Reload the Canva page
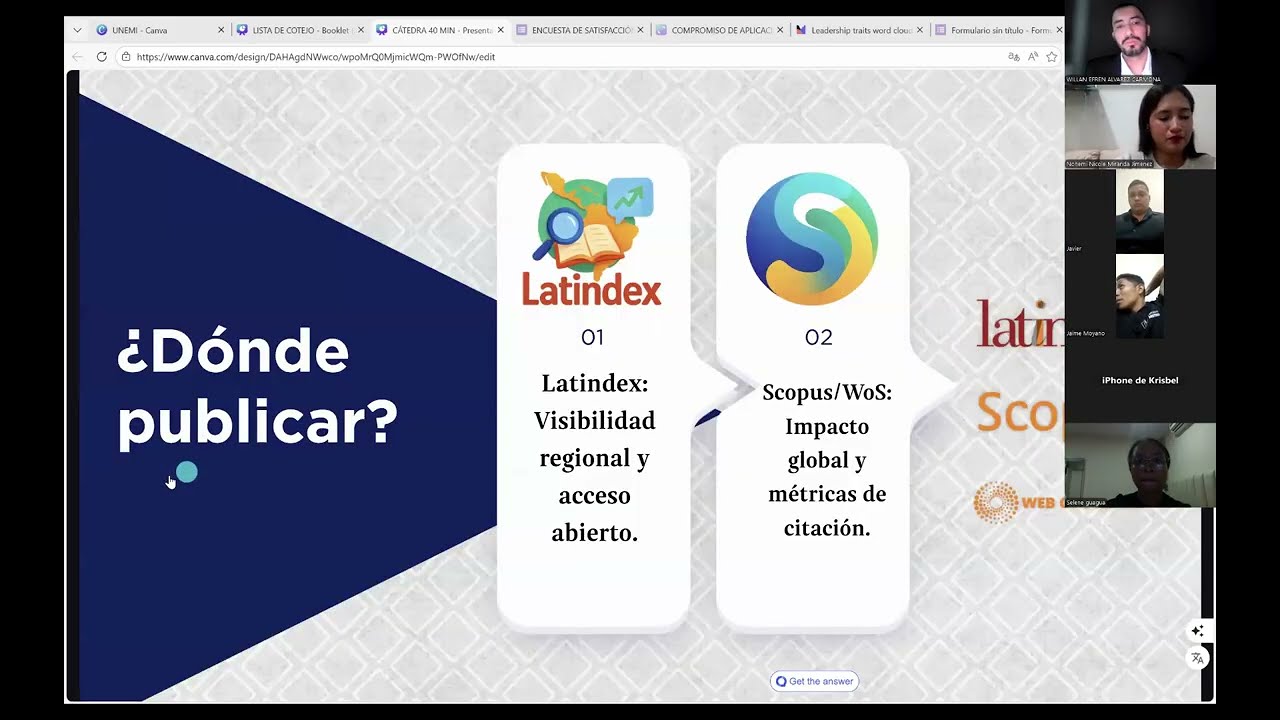1280x720 pixels. coord(101,57)
